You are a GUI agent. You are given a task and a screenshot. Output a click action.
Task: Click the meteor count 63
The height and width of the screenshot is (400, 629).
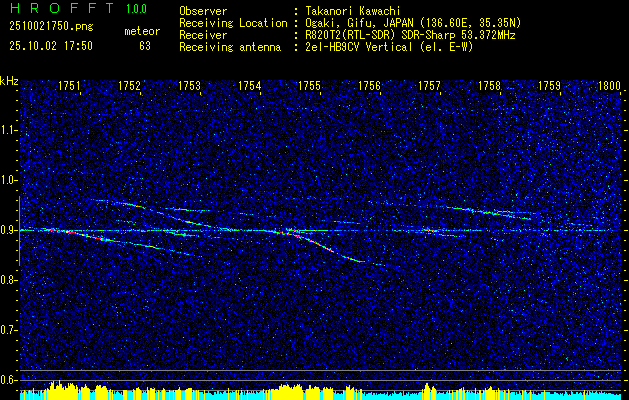(145, 46)
